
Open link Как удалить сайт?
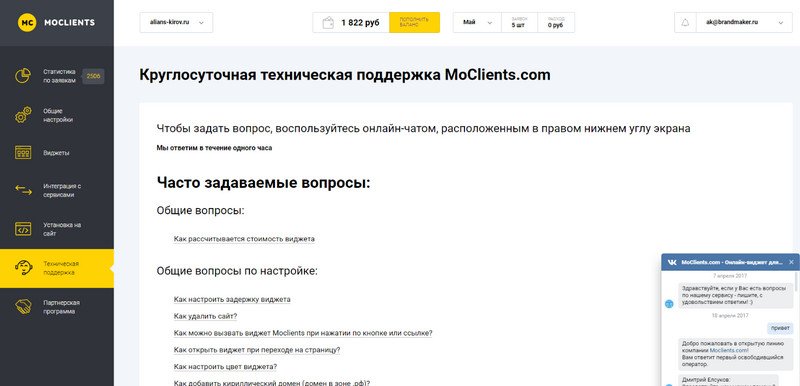[205, 316]
